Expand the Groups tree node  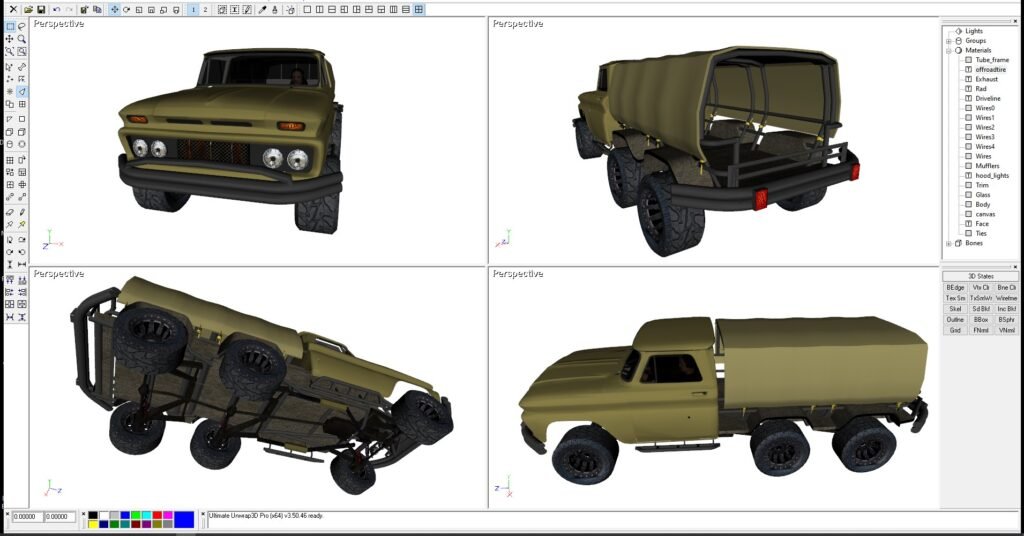[948, 41]
